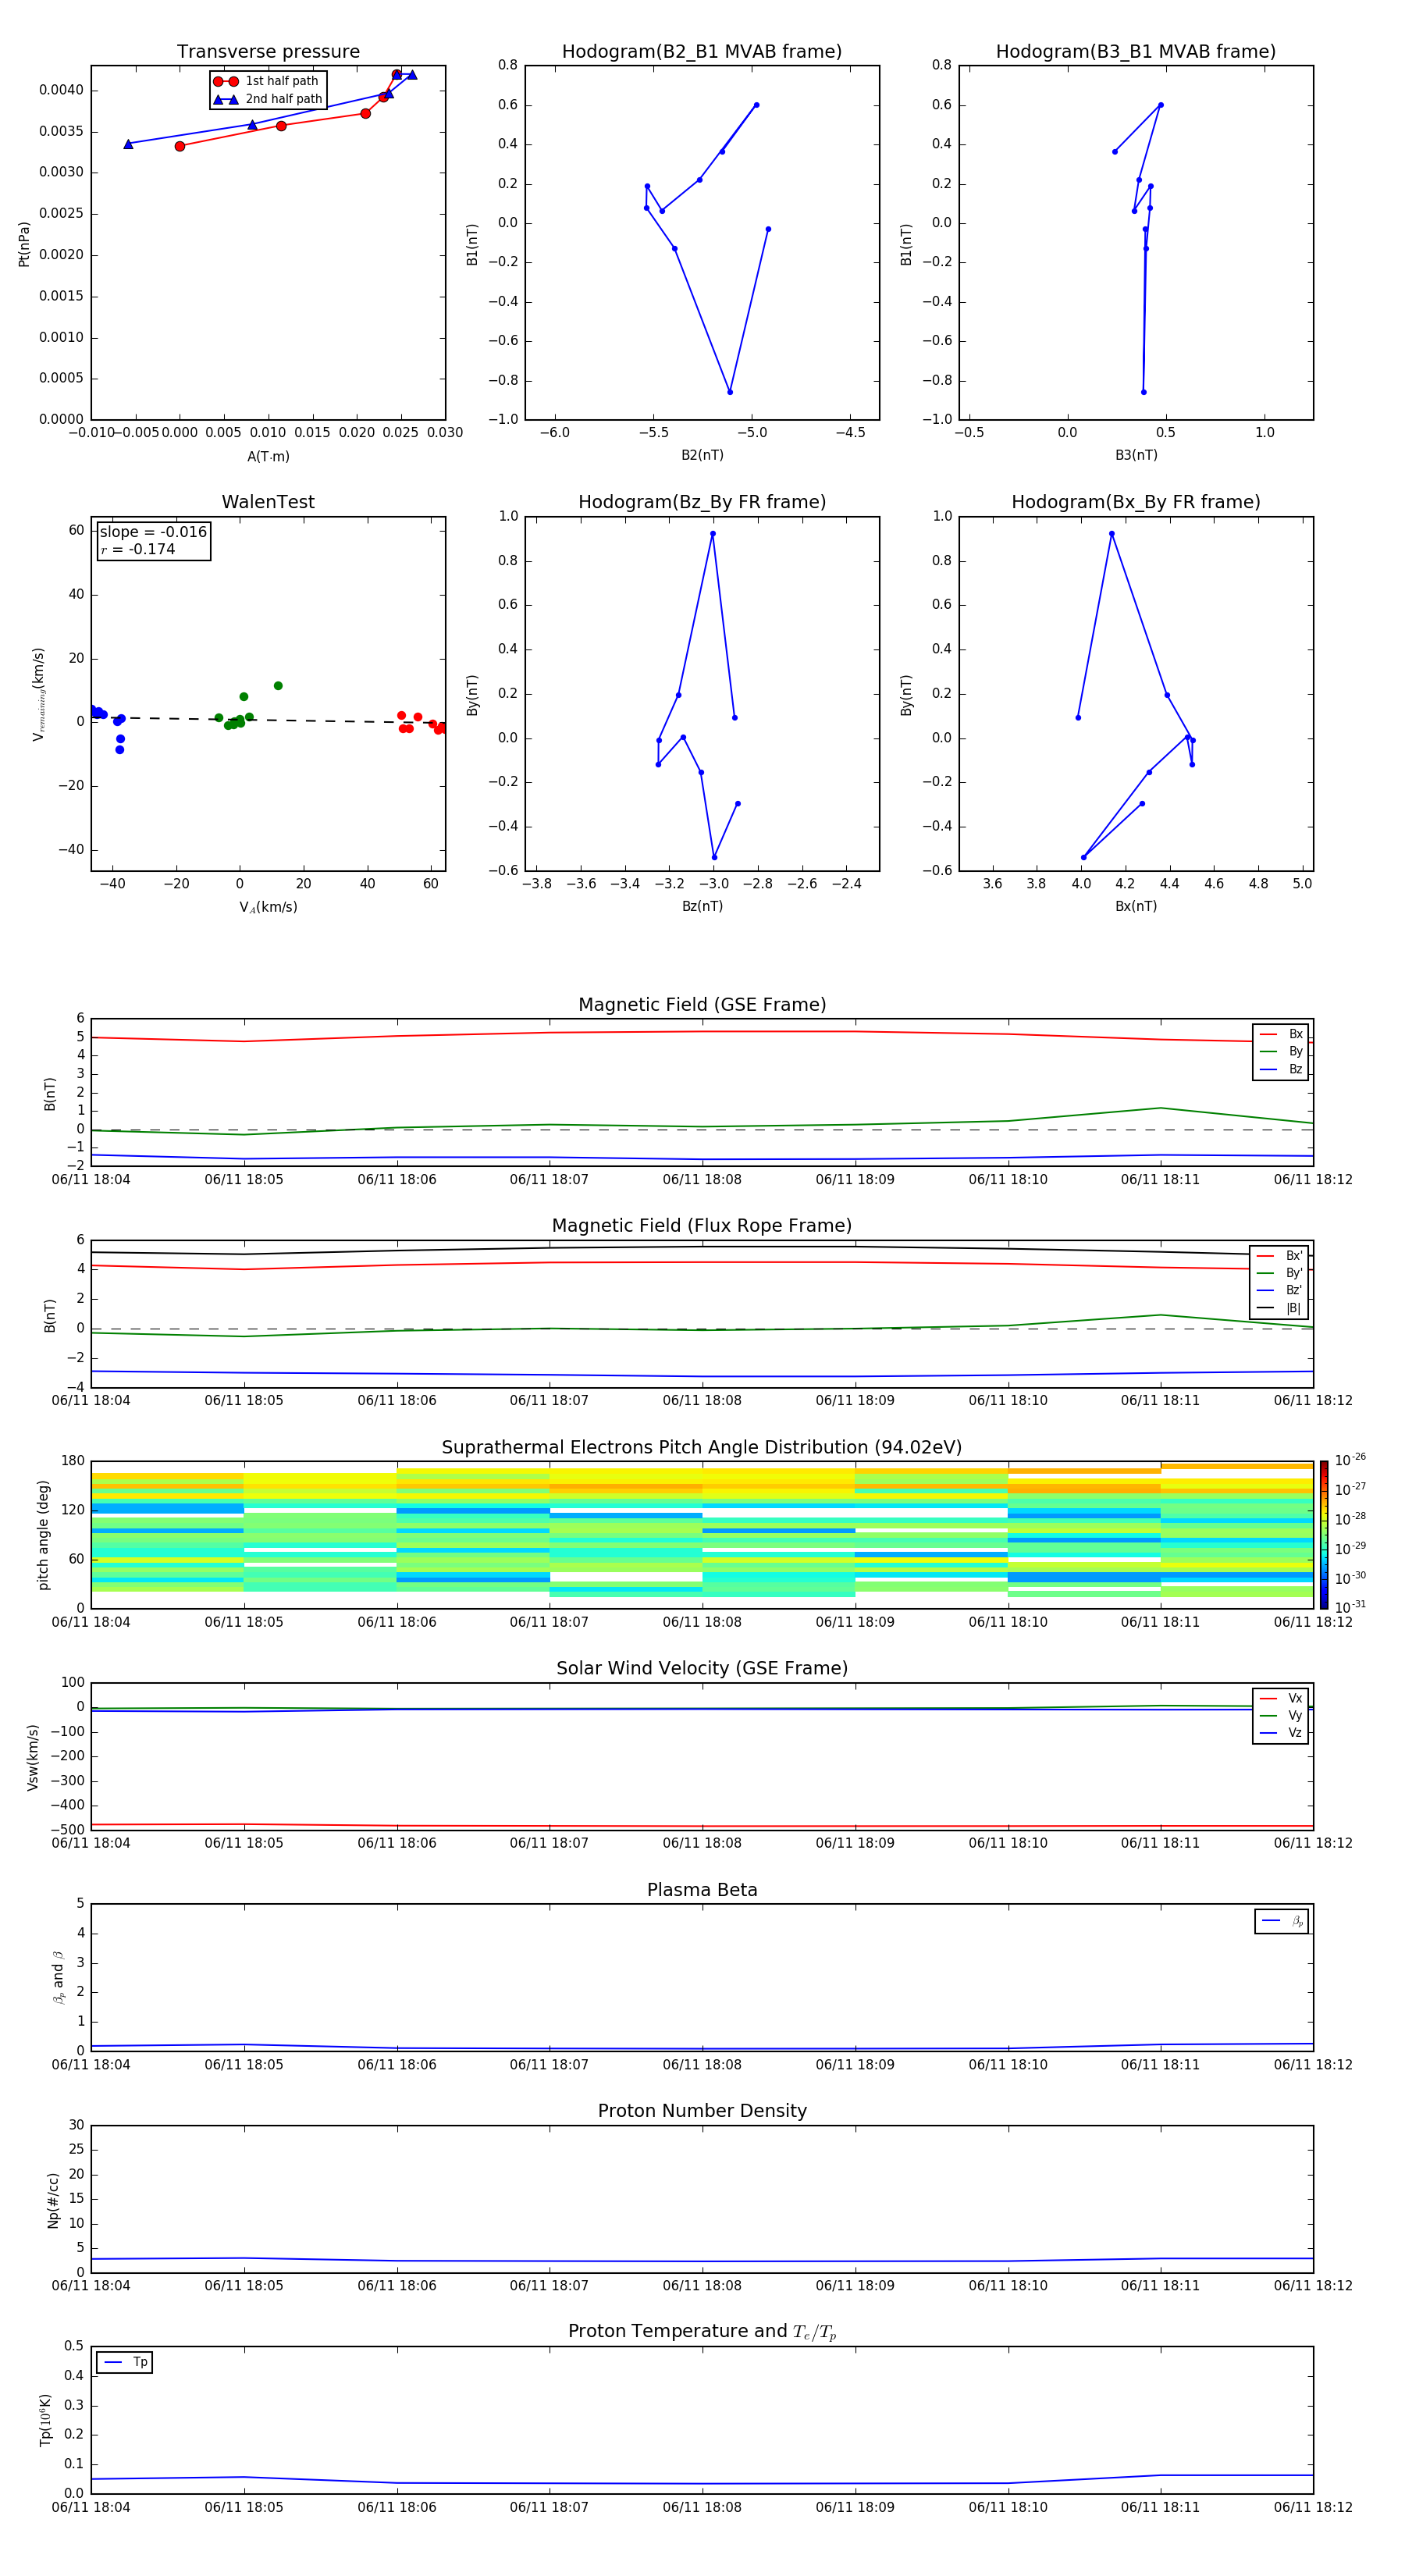Click the "Solar Wind Velocity (GSE Frame)" title
Image resolution: width=1405 pixels, height=2576 pixels.
pos(702,1669)
